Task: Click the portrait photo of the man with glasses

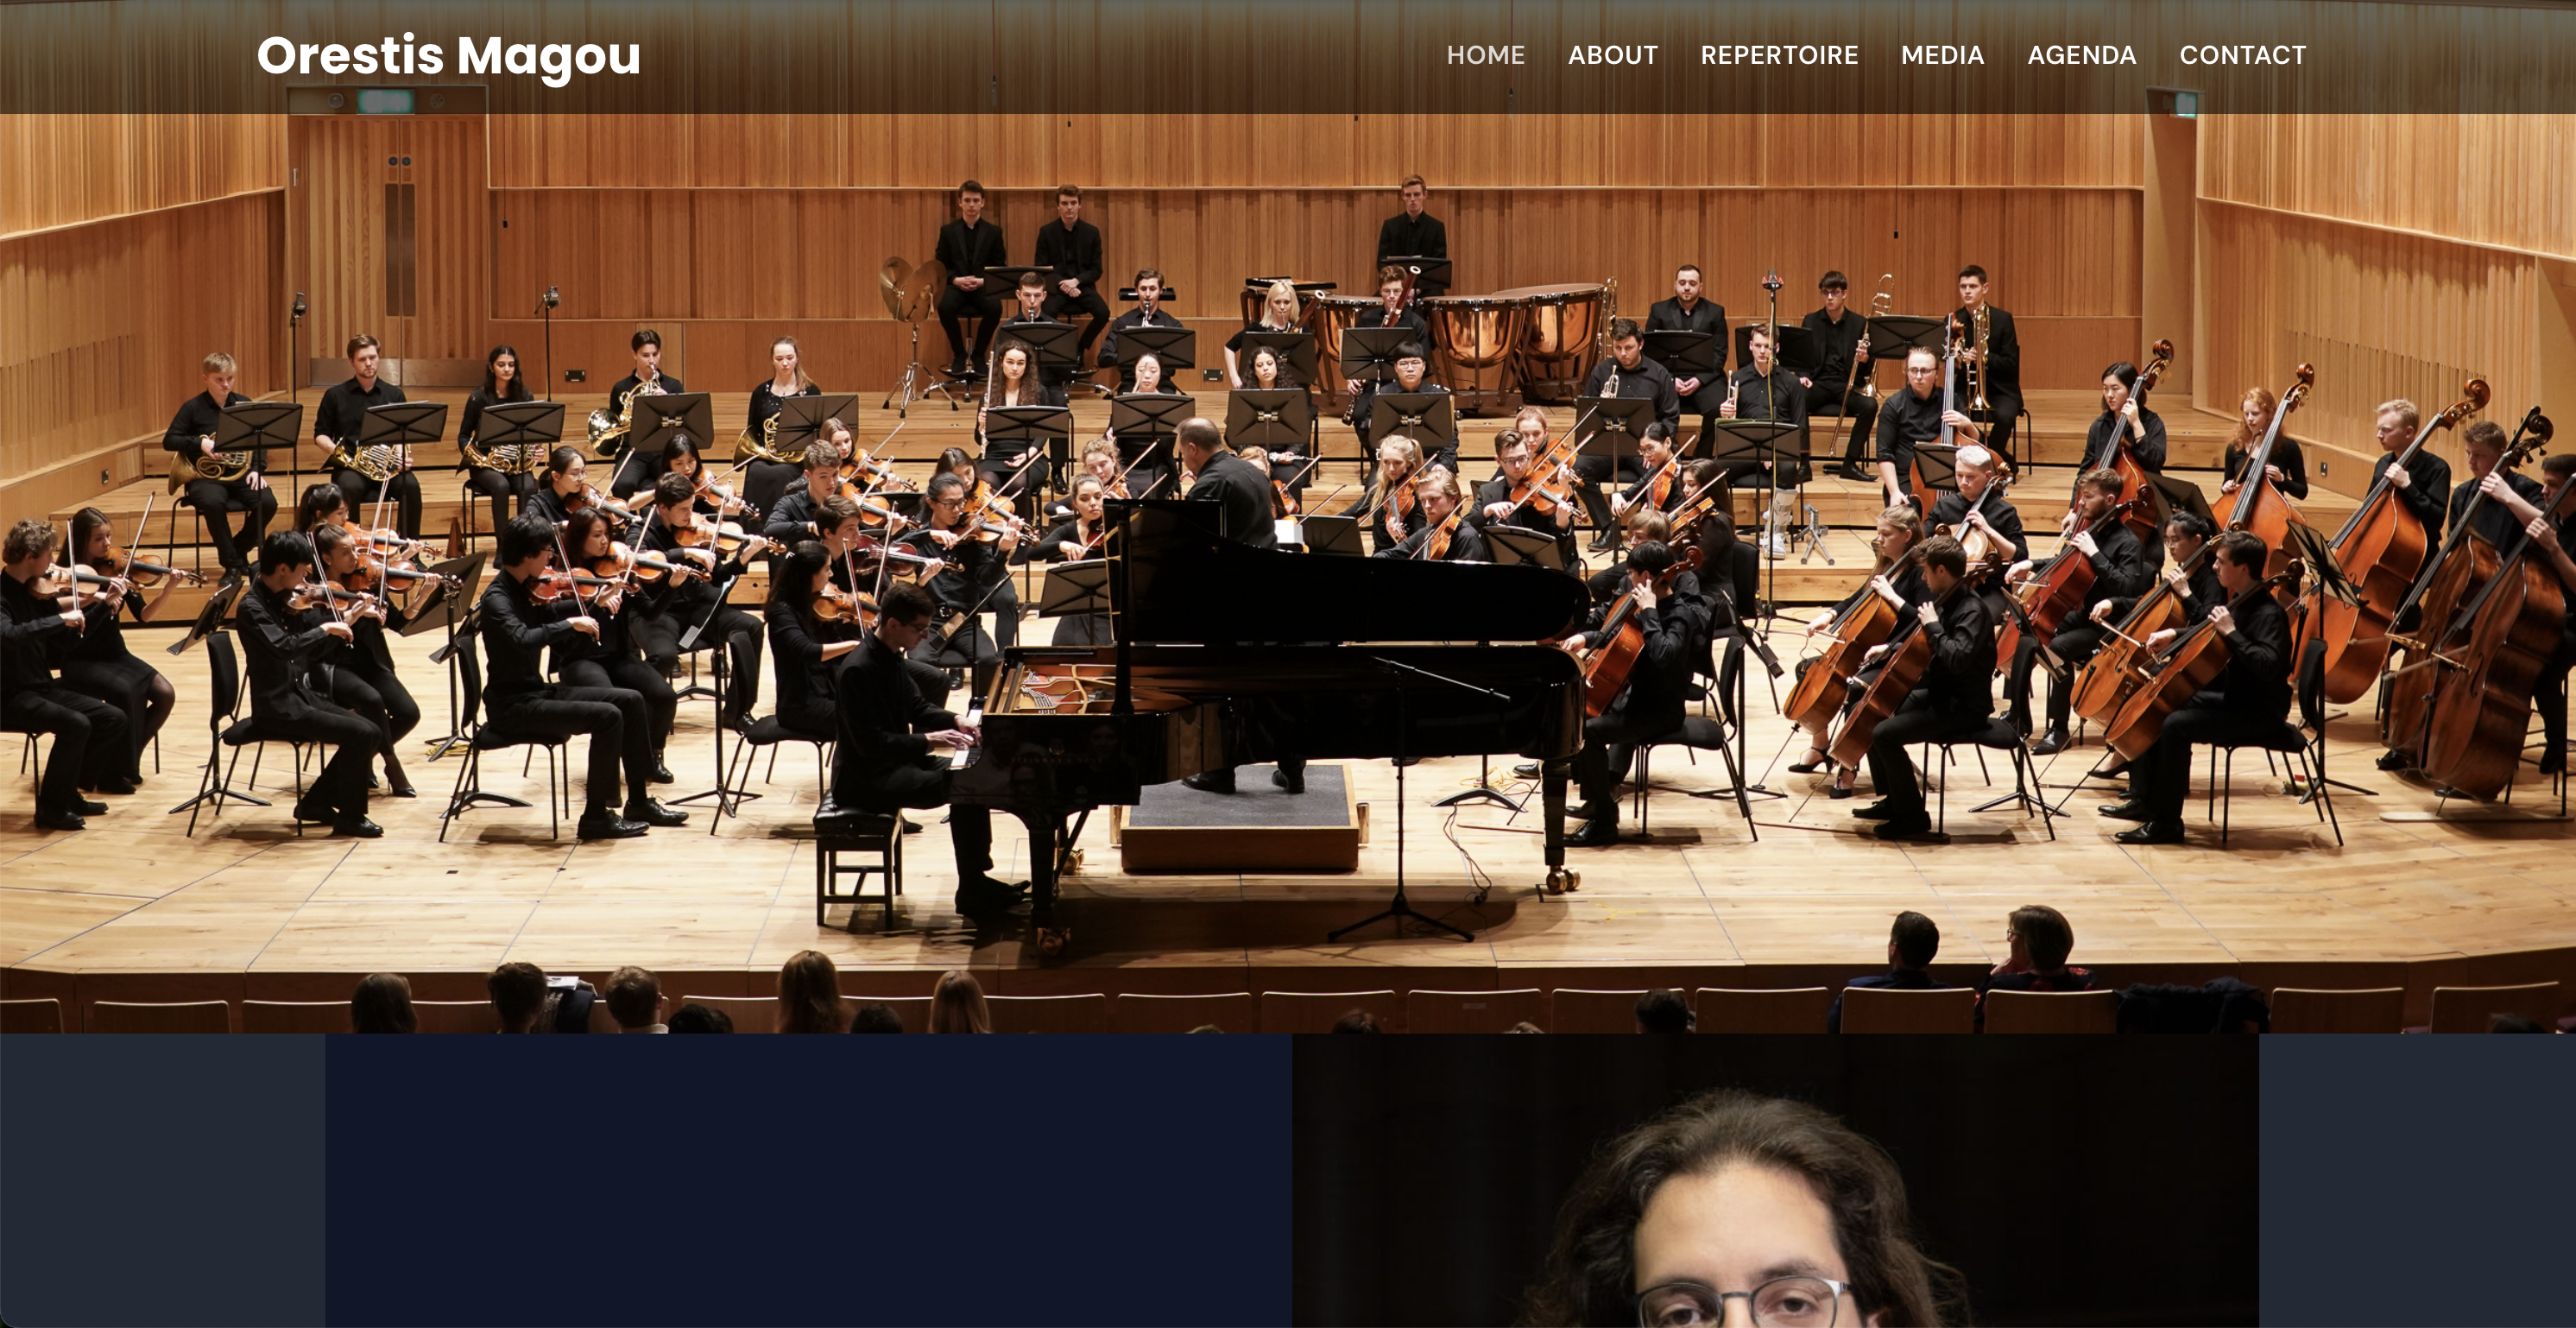Action: pyautogui.click(x=1775, y=1181)
